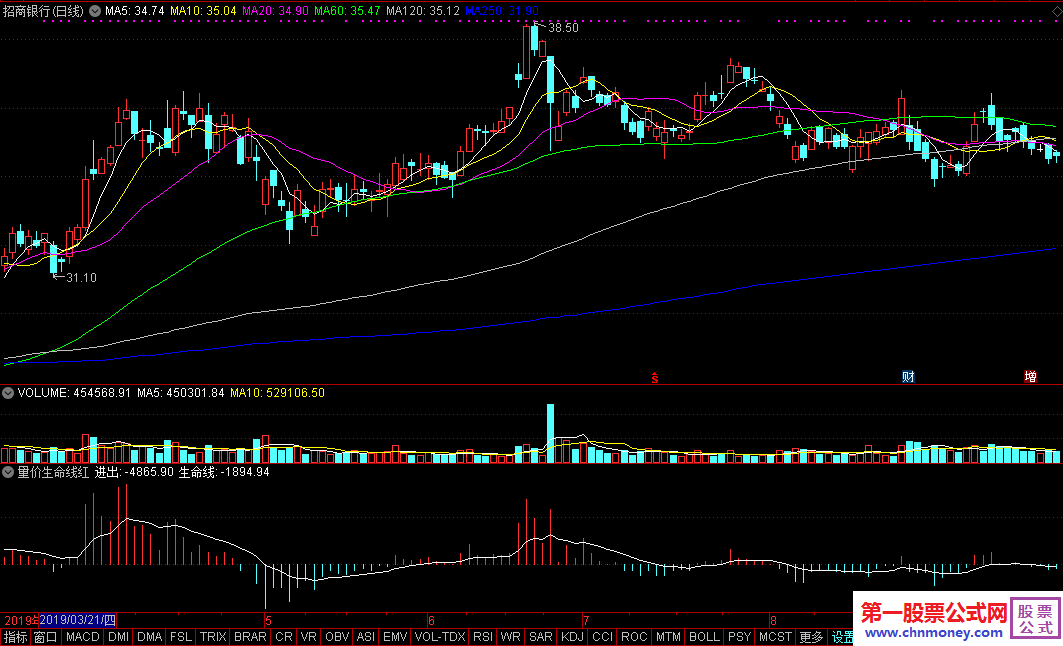Switch to MACD indicator
Viewport: 1063px width, 646px height.
pyautogui.click(x=83, y=637)
